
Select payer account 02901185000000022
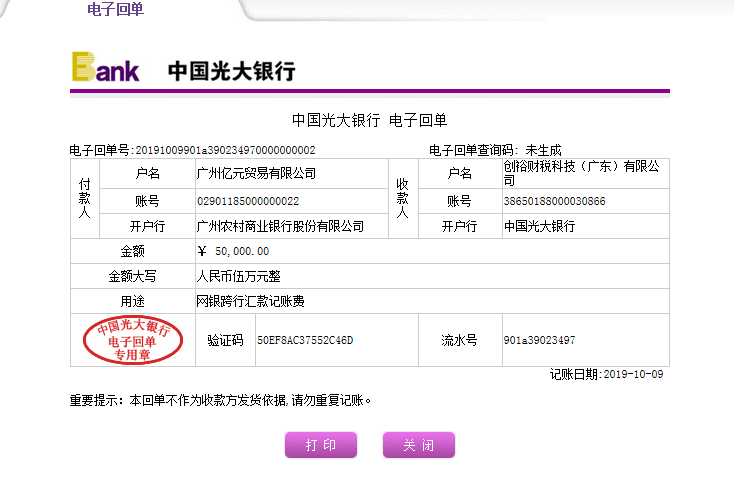248,201
